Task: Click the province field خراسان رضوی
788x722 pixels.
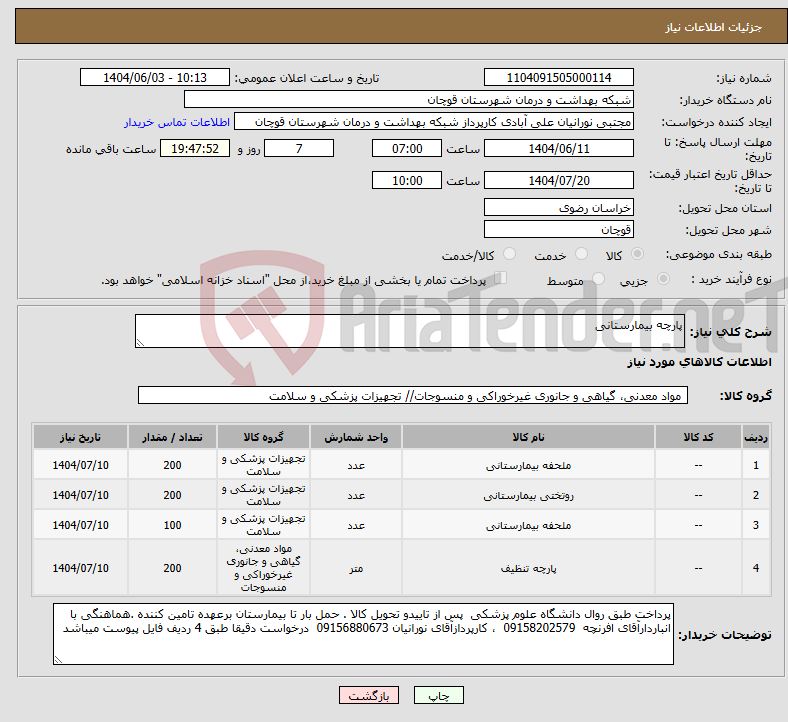Action: click(558, 208)
